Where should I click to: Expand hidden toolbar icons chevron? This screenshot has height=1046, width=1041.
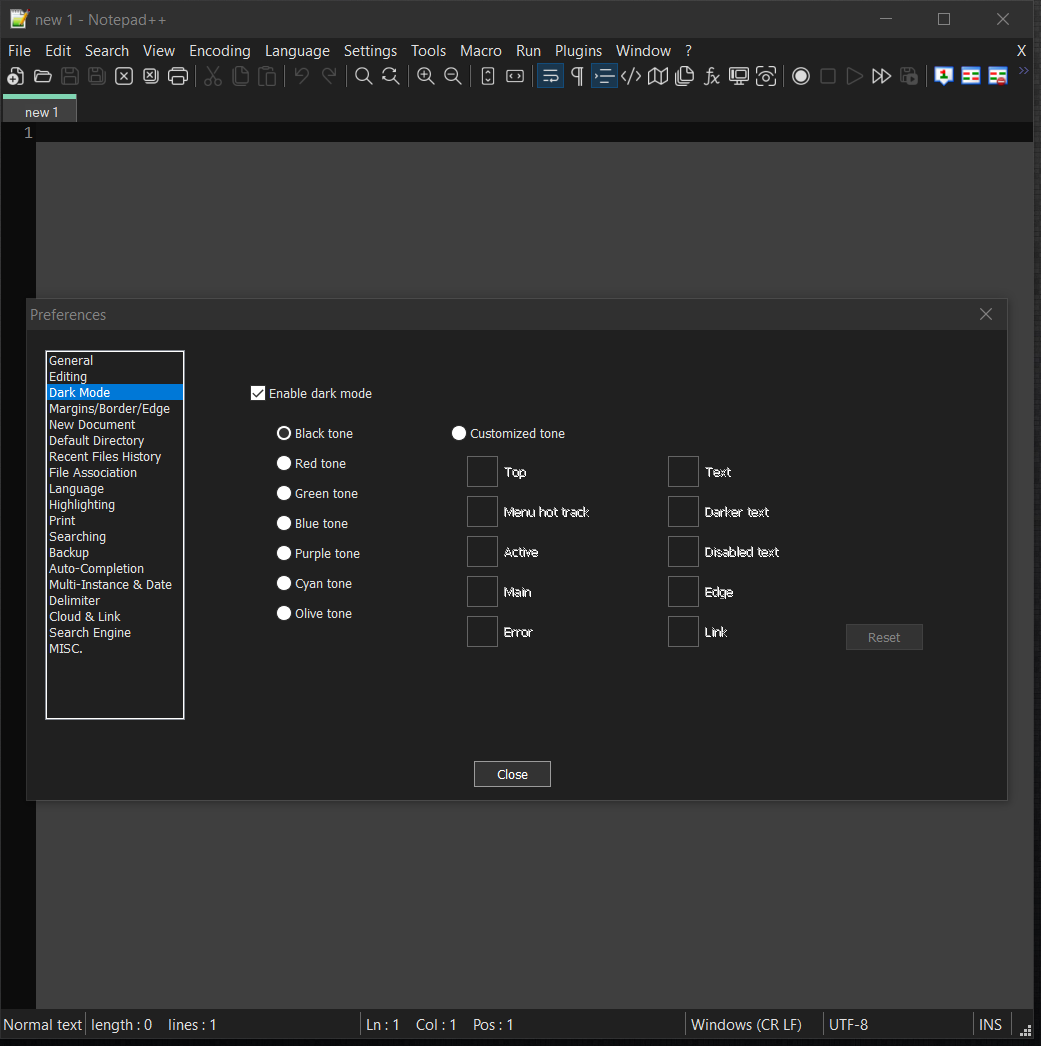(x=1023, y=71)
